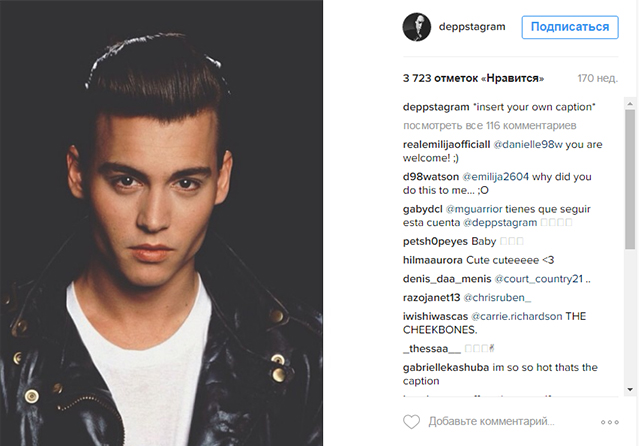Screen dimensions: 639x446
Task: Click the comments scrollbar thumb
Action: pyautogui.click(x=630, y=179)
